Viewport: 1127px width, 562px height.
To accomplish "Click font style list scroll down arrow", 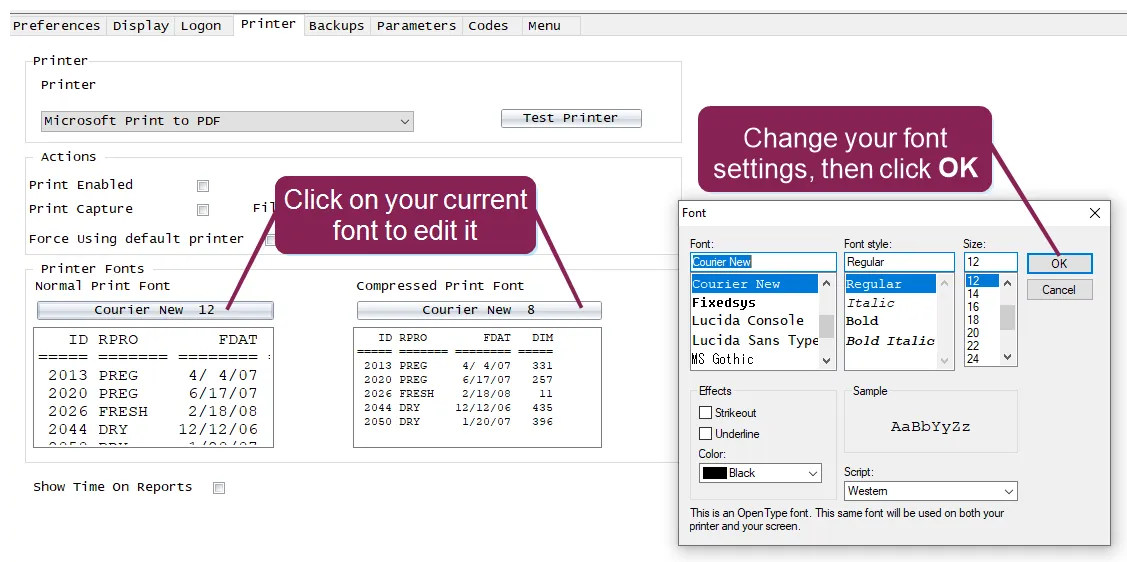I will click(x=944, y=360).
